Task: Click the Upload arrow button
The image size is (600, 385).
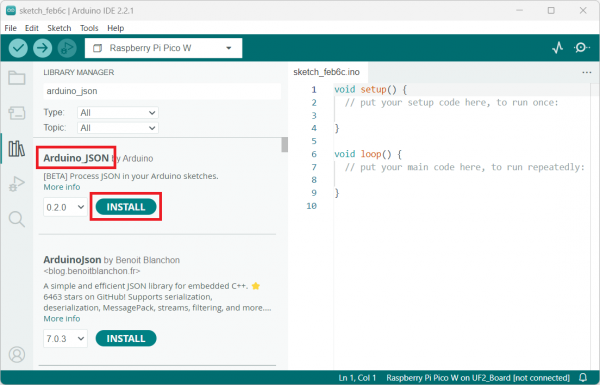Action: [42, 48]
